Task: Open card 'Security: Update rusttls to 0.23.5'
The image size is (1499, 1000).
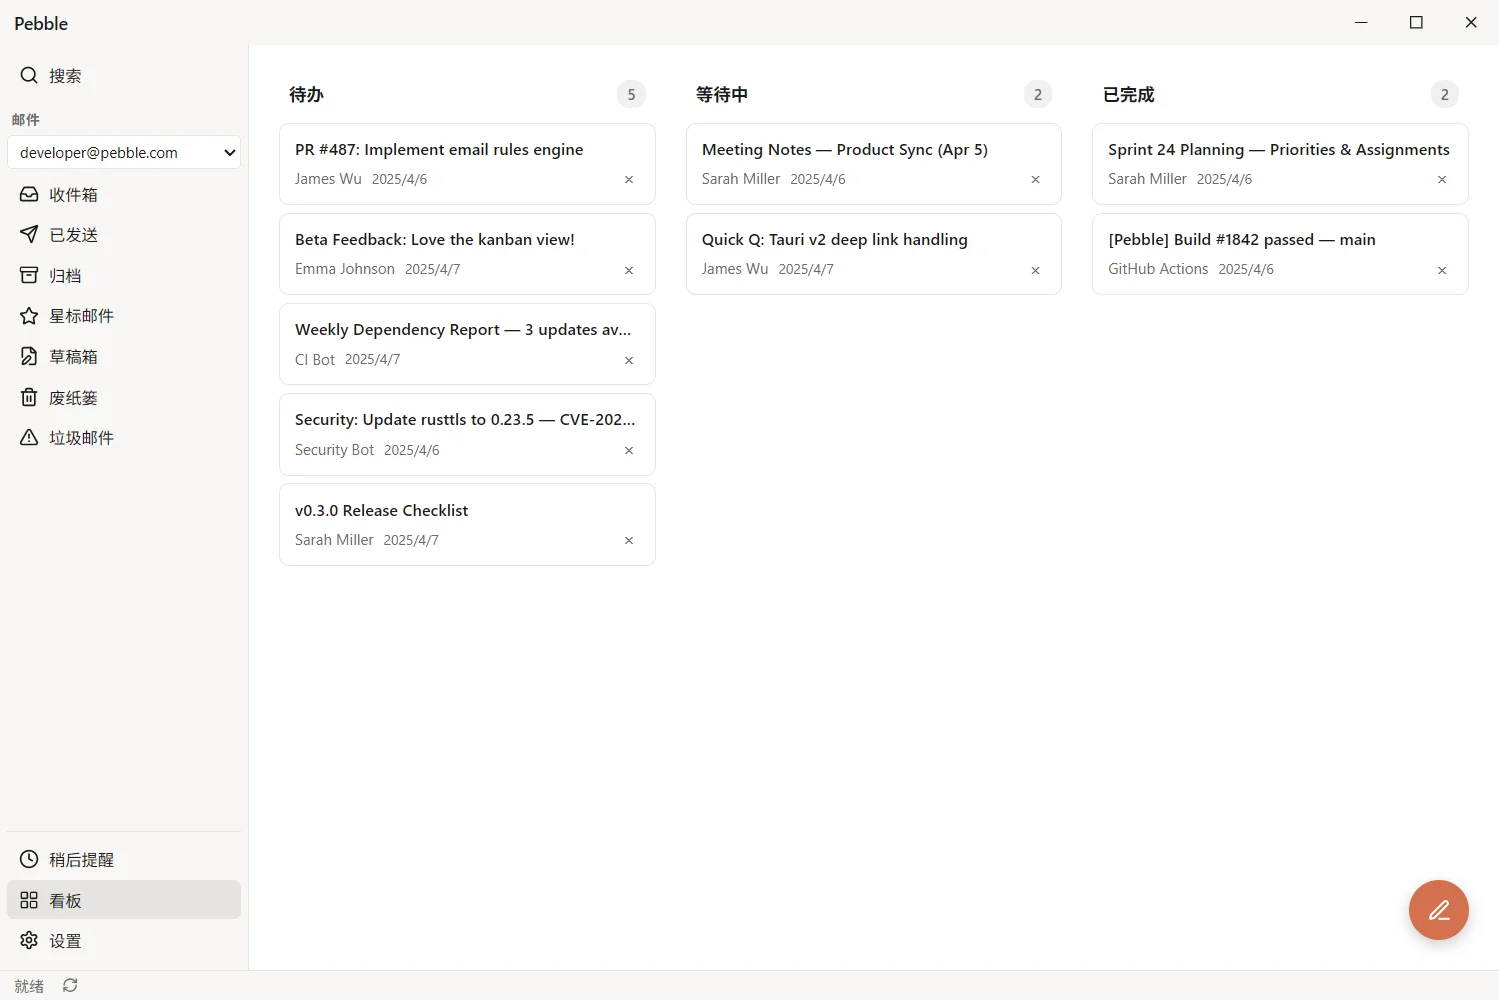Action: [467, 434]
